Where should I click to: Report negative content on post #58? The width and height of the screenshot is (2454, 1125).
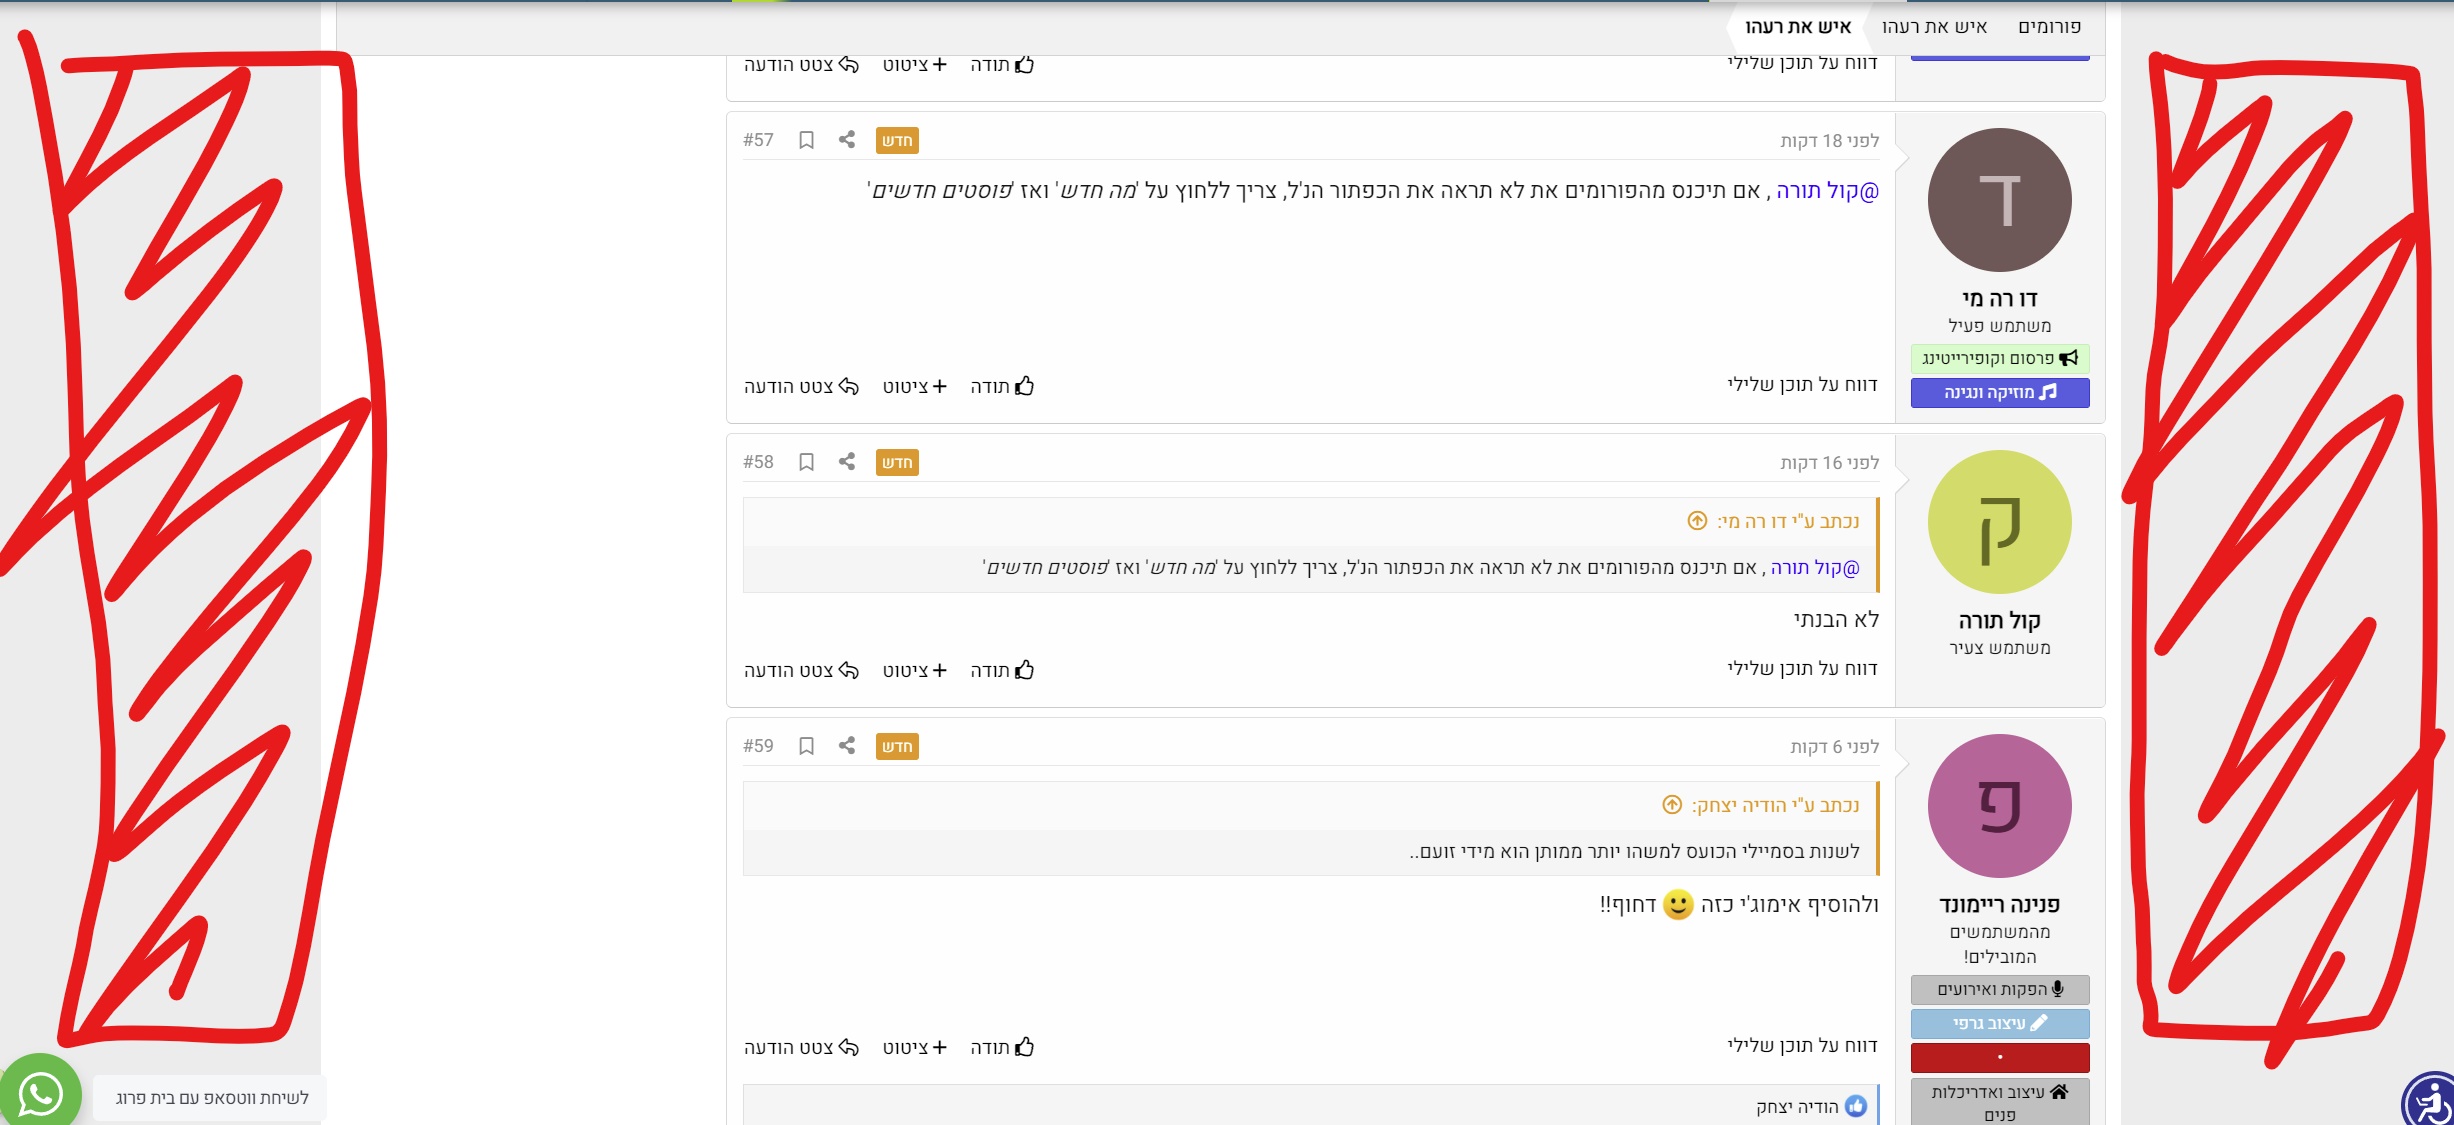pyautogui.click(x=1802, y=668)
